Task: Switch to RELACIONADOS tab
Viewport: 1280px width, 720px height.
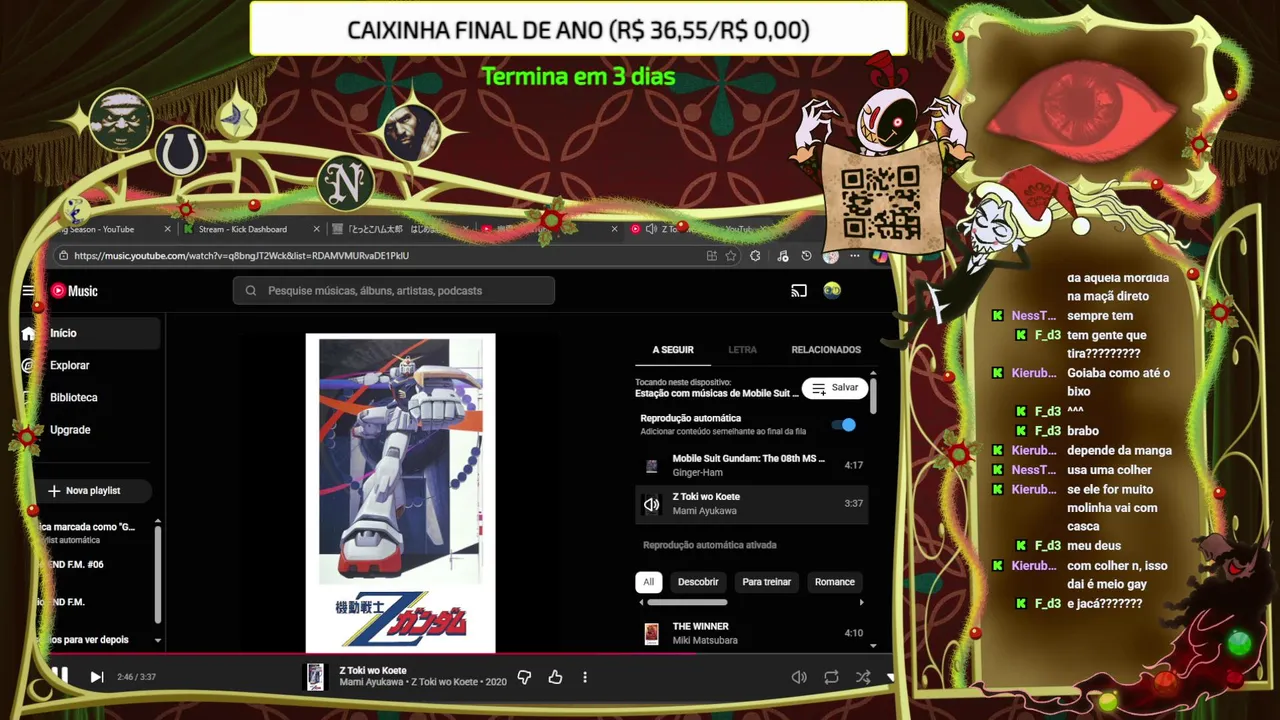Action: (826, 350)
